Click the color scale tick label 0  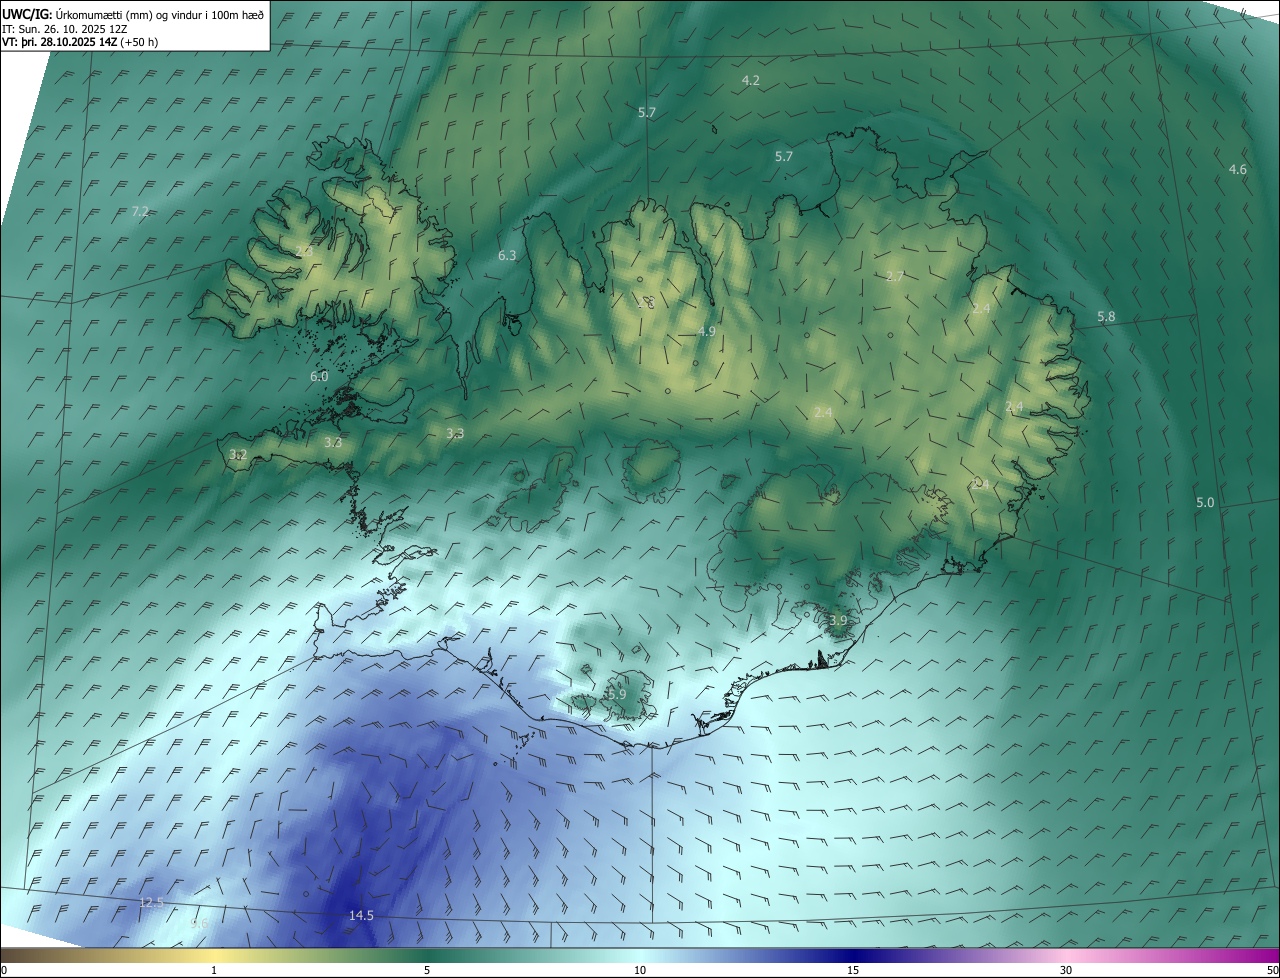click(x=4, y=970)
